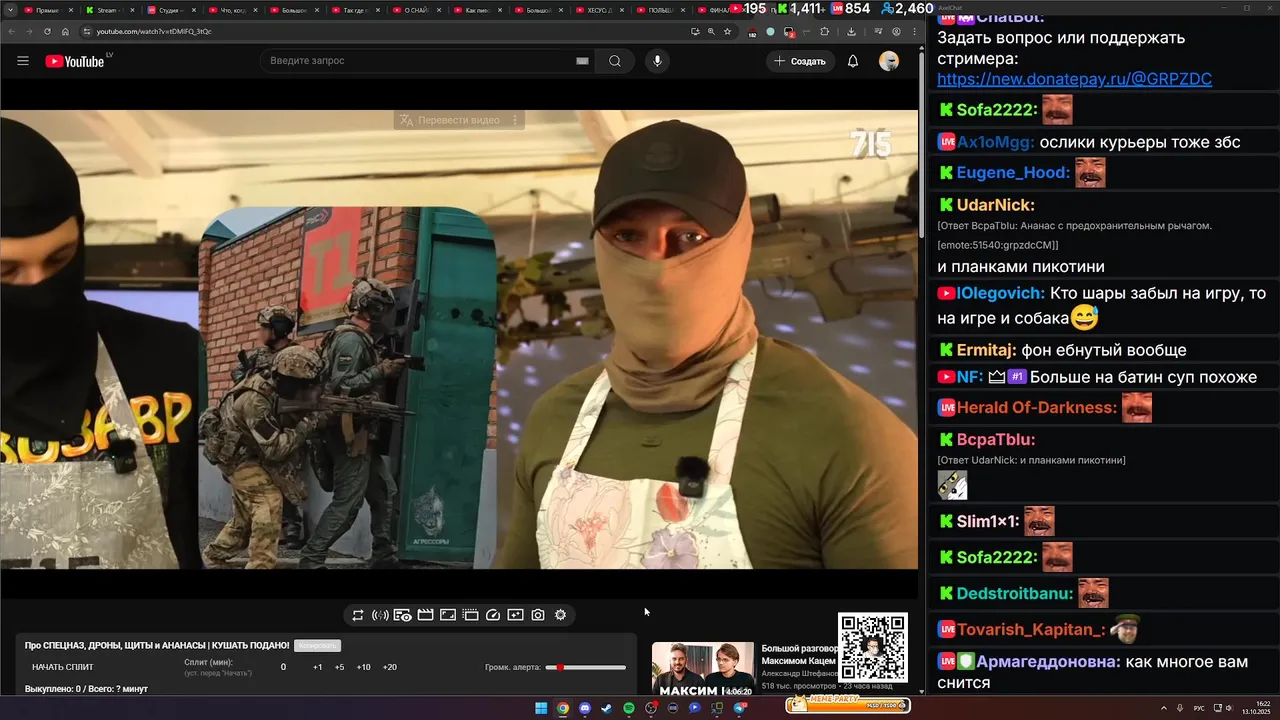This screenshot has height=720, width=1280.
Task: Bookmark this page with the star icon
Action: [x=727, y=31]
